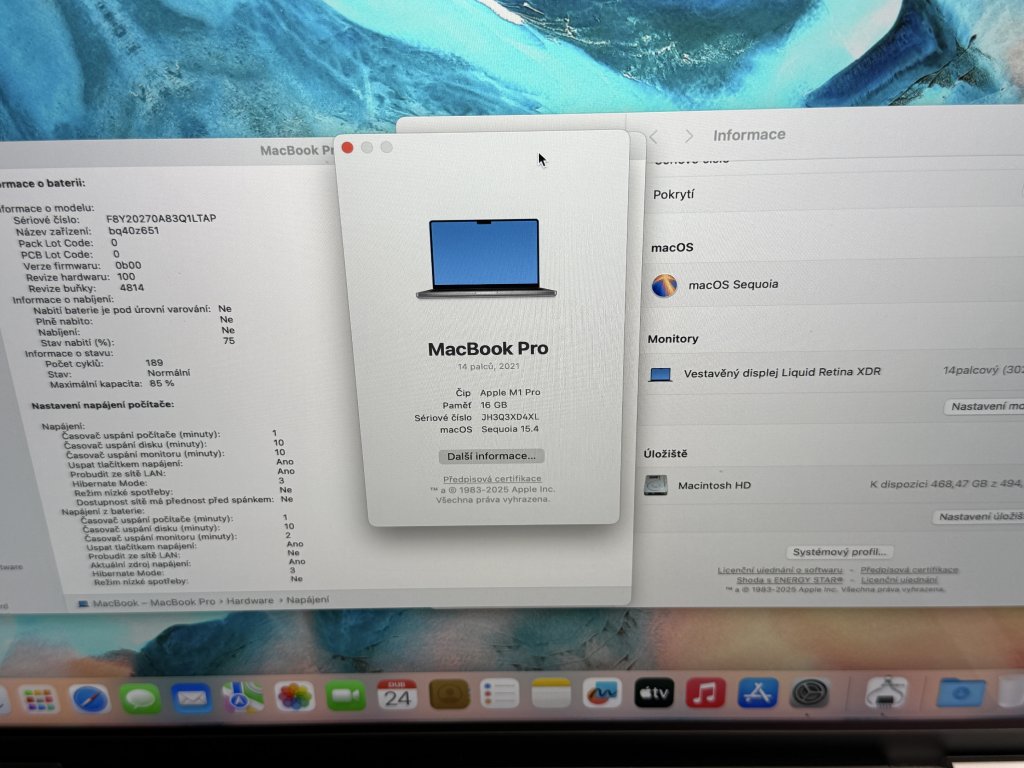Screen dimensions: 1024x768
Task: Click the "Systémový profil..." button
Action: click(839, 552)
